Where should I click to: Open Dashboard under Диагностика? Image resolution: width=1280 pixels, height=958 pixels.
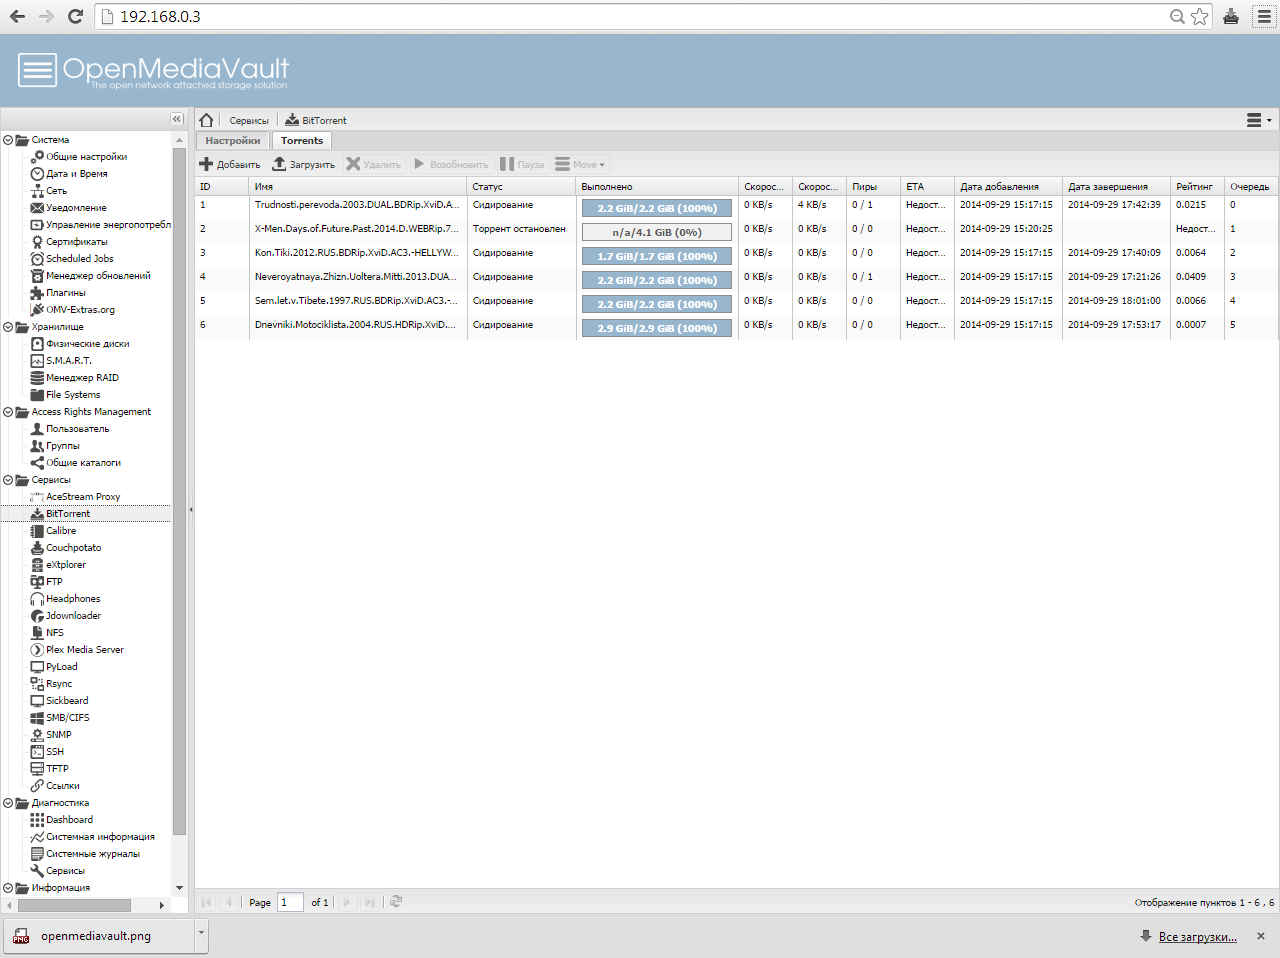69,820
